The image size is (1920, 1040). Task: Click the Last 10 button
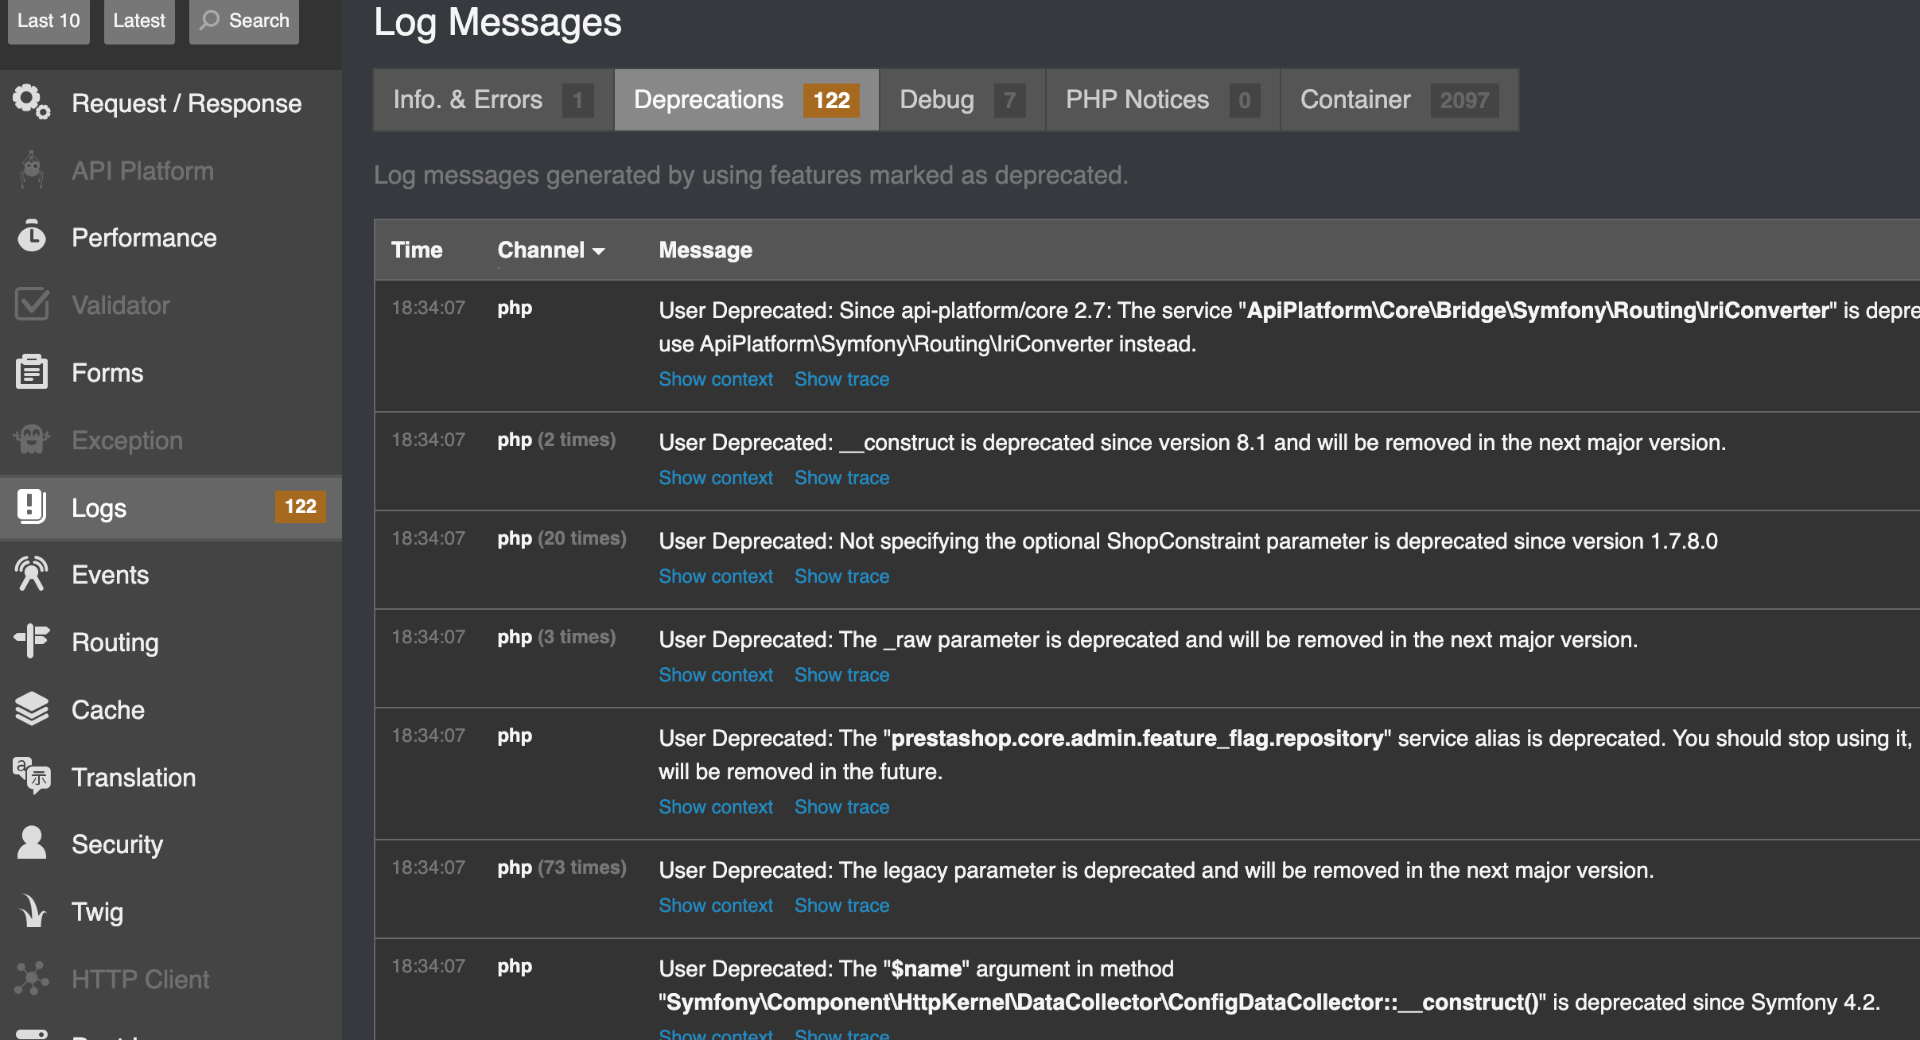pyautogui.click(x=48, y=20)
